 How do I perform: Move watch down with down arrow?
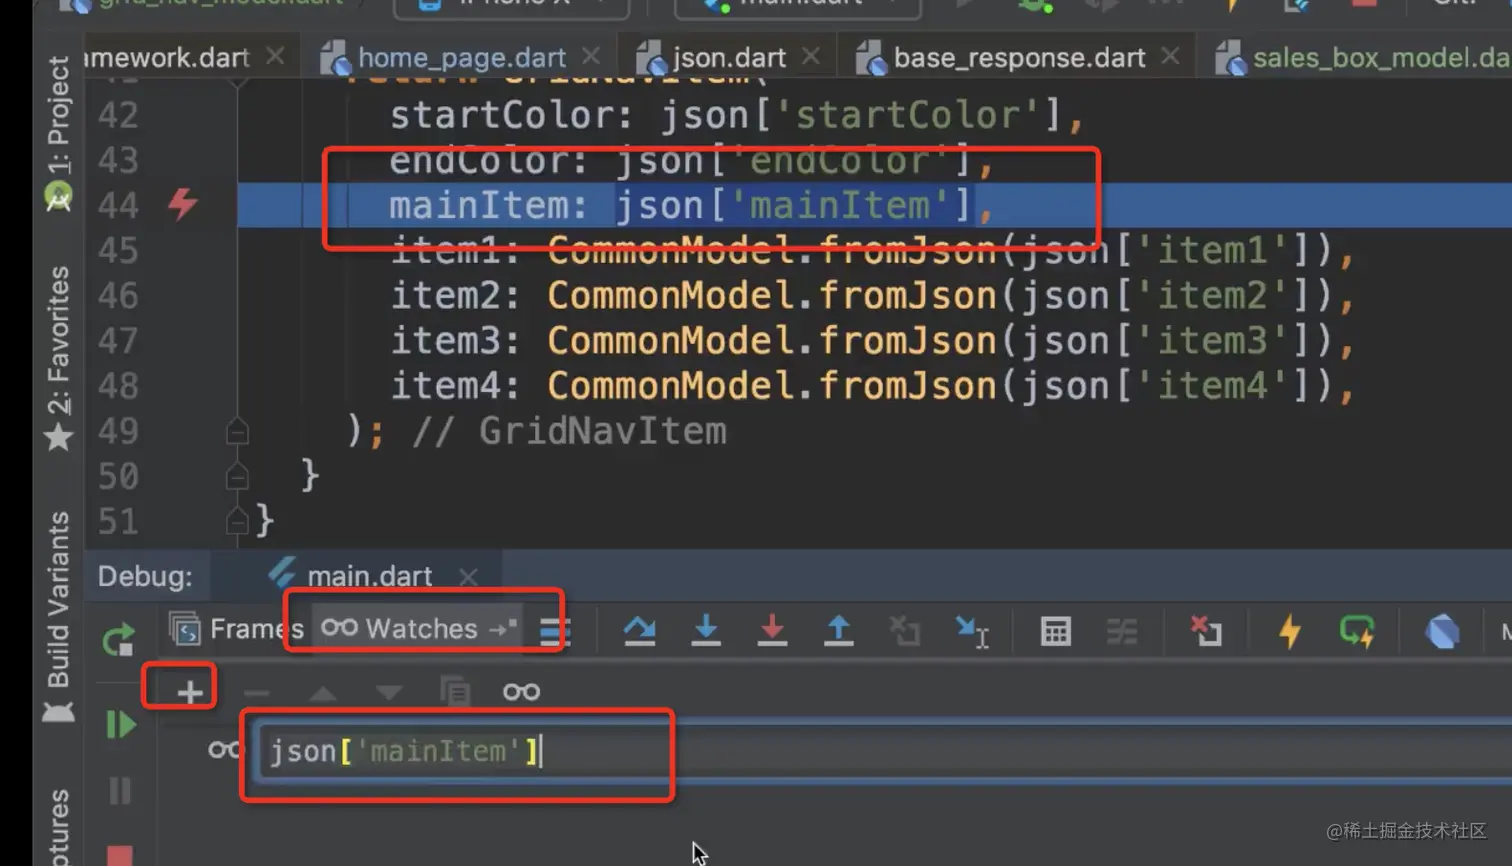(389, 692)
